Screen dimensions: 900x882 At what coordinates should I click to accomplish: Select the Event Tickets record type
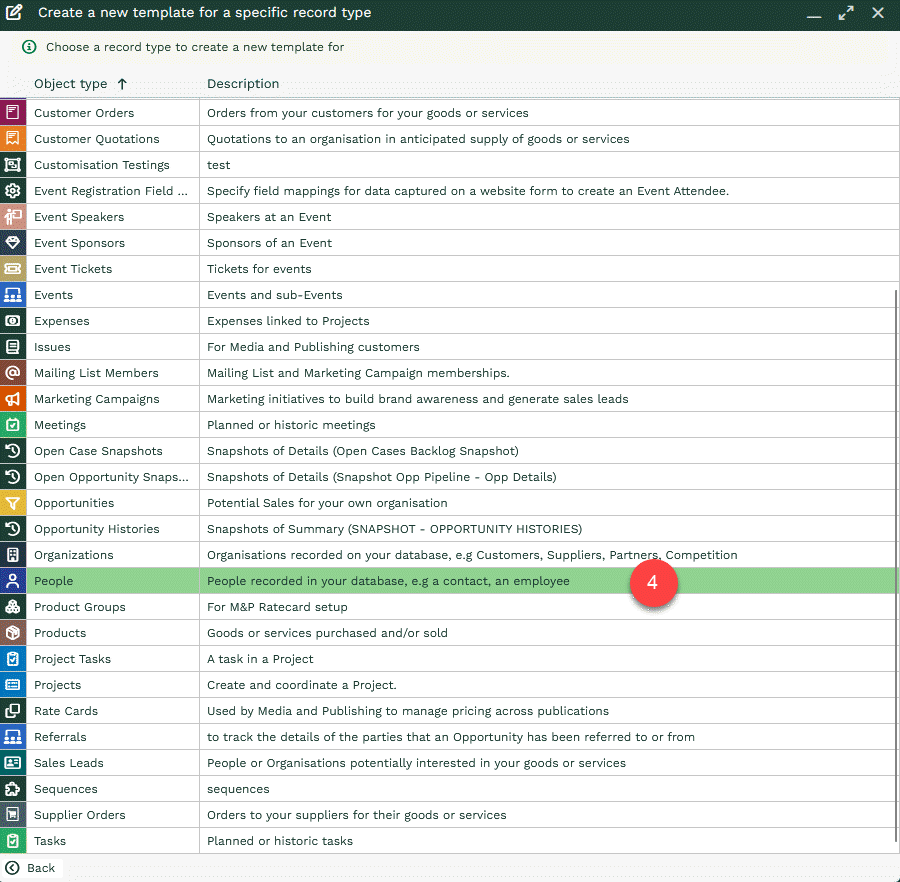449,269
